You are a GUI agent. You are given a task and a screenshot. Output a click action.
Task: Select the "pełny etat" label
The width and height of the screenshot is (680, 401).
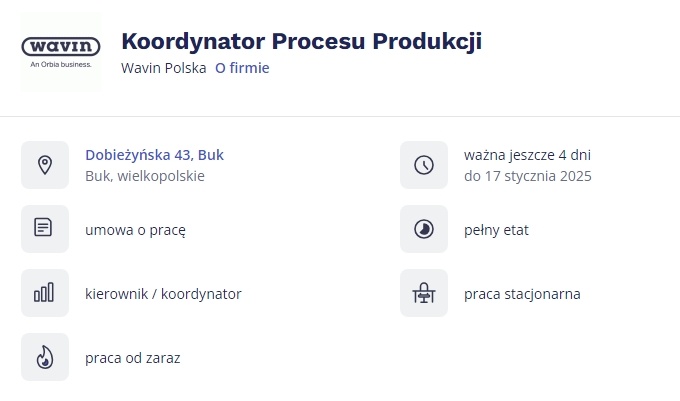[496, 229]
